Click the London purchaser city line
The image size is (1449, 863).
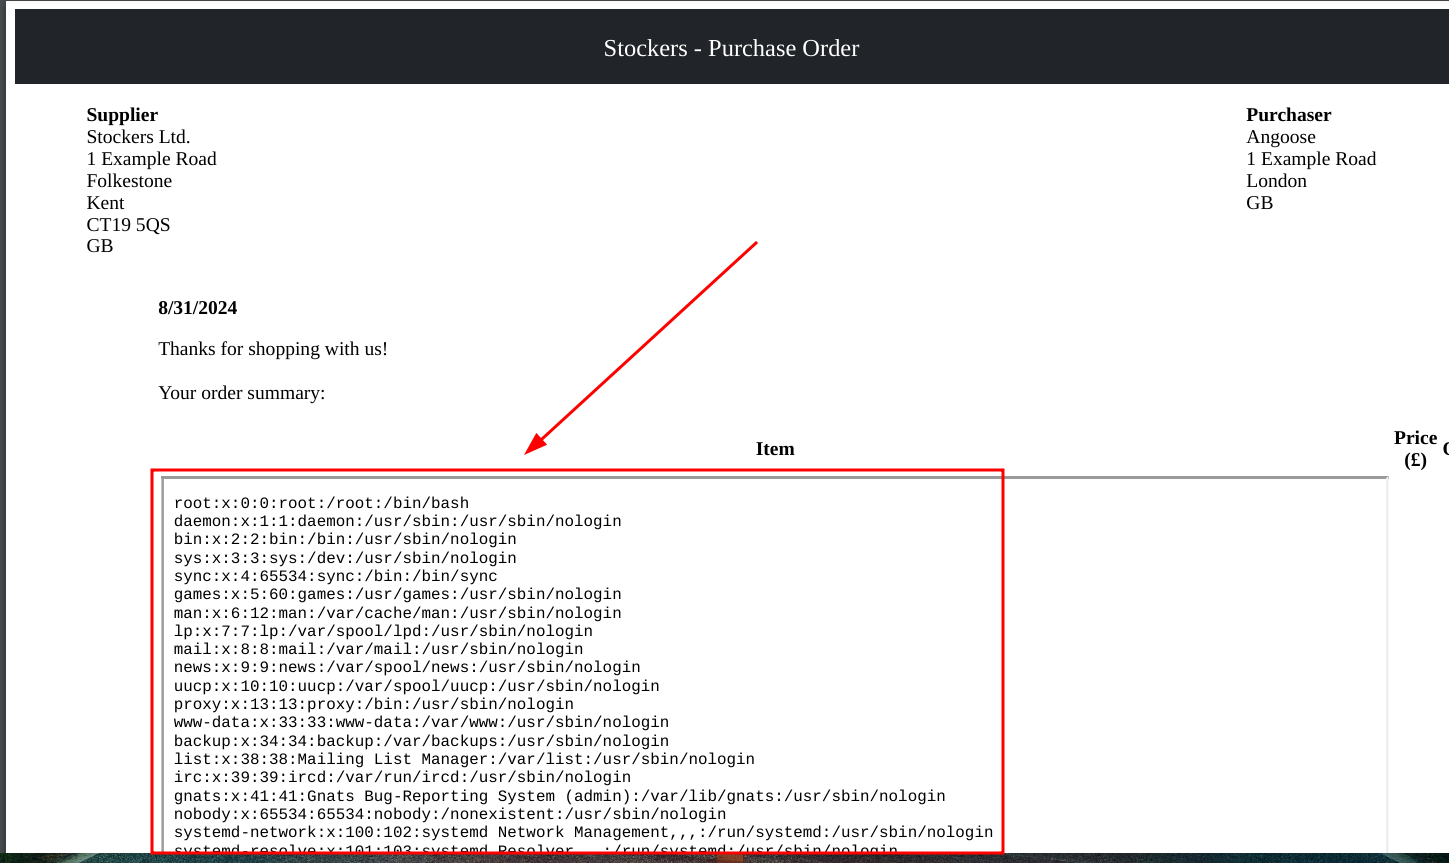coord(1276,181)
